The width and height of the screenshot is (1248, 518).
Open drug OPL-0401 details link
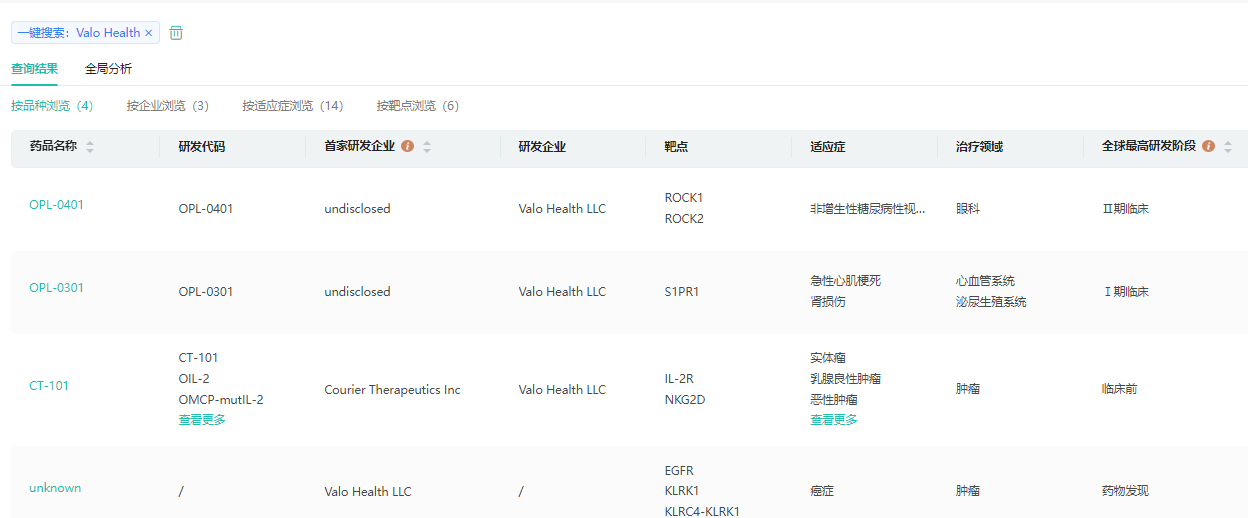pyautogui.click(x=56, y=205)
